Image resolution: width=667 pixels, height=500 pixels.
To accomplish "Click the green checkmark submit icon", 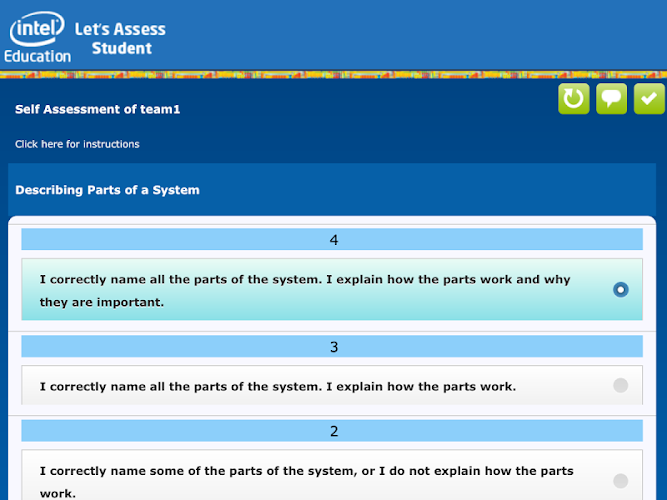I will [x=649, y=99].
